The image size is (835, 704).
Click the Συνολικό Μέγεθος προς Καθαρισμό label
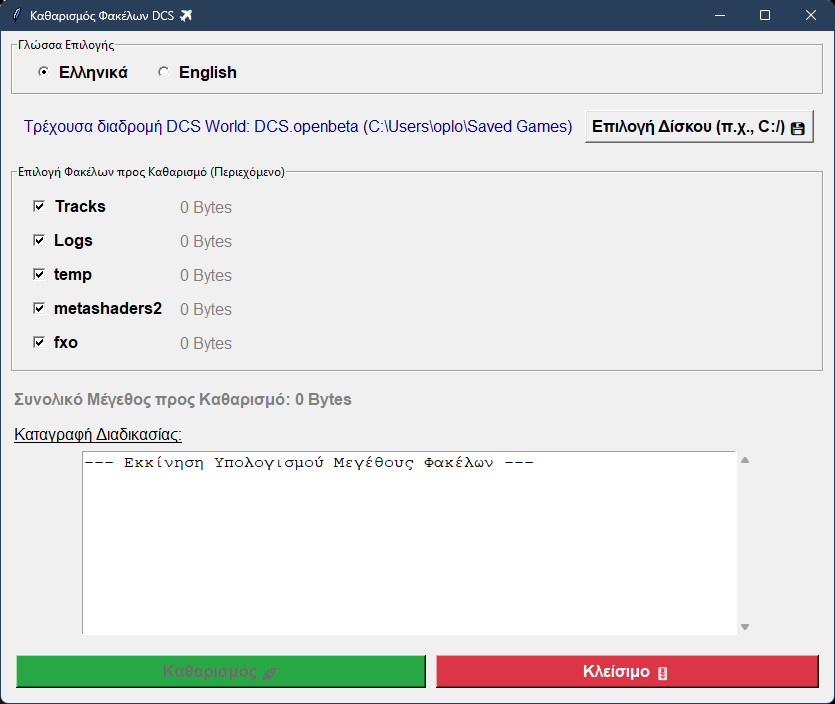point(183,400)
